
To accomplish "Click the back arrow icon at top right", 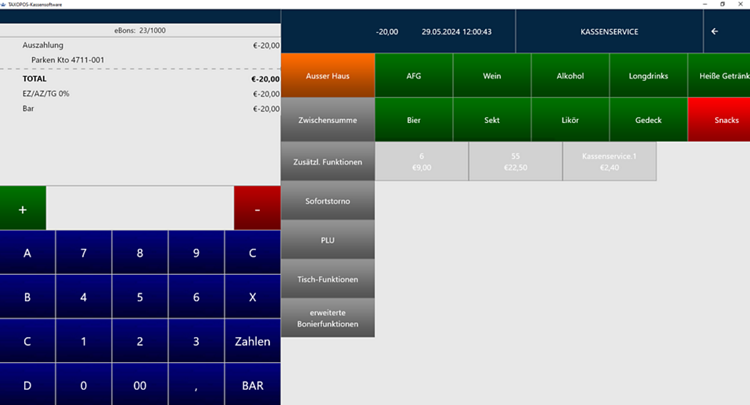I will point(715,32).
